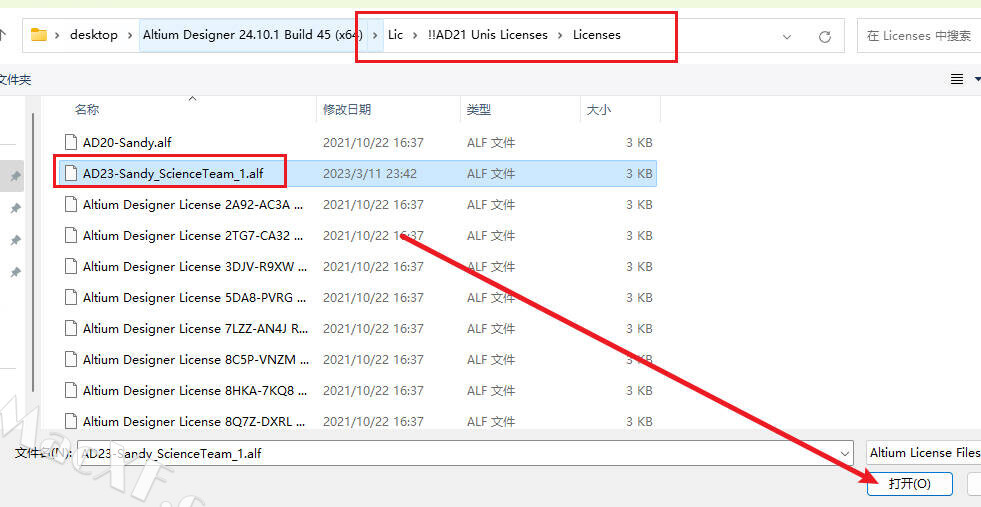Click first pin icon in sidebar

tap(15, 177)
